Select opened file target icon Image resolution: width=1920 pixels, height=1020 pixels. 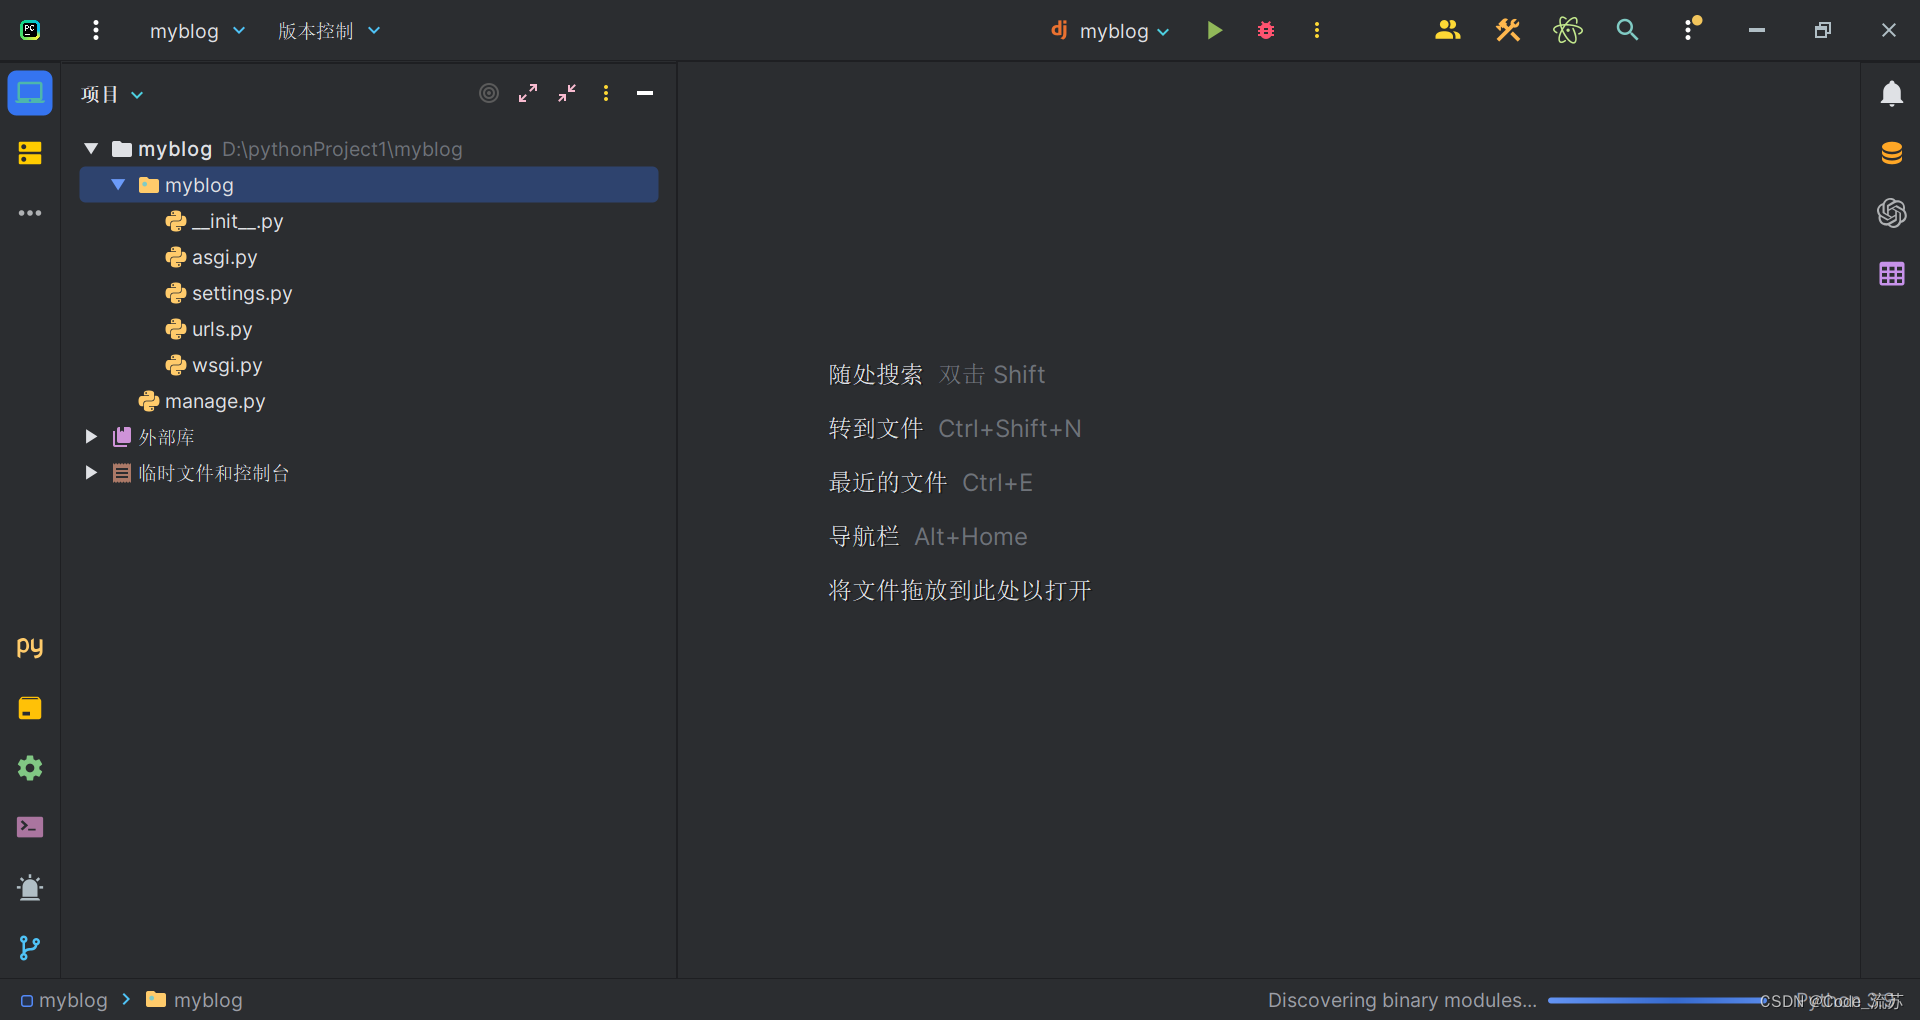489,93
